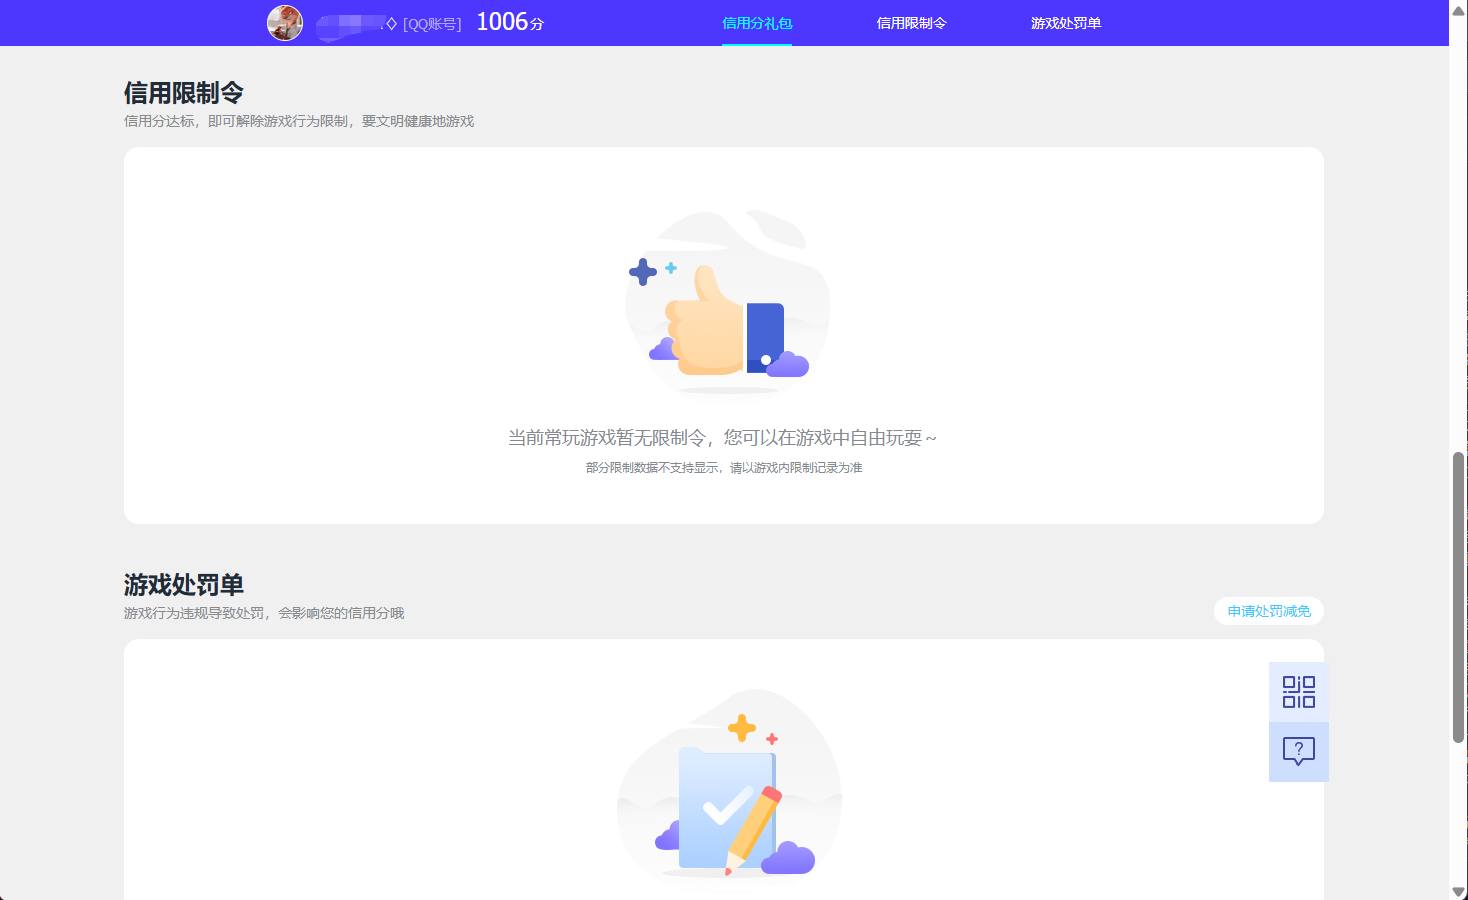Go to the 游戏处罚单 tab
This screenshot has height=900, width=1468.
click(x=1066, y=23)
